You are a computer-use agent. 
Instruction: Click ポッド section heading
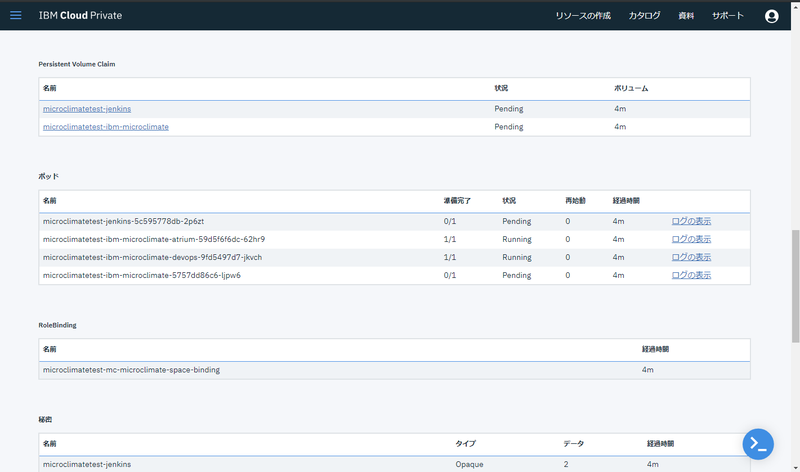click(x=48, y=176)
